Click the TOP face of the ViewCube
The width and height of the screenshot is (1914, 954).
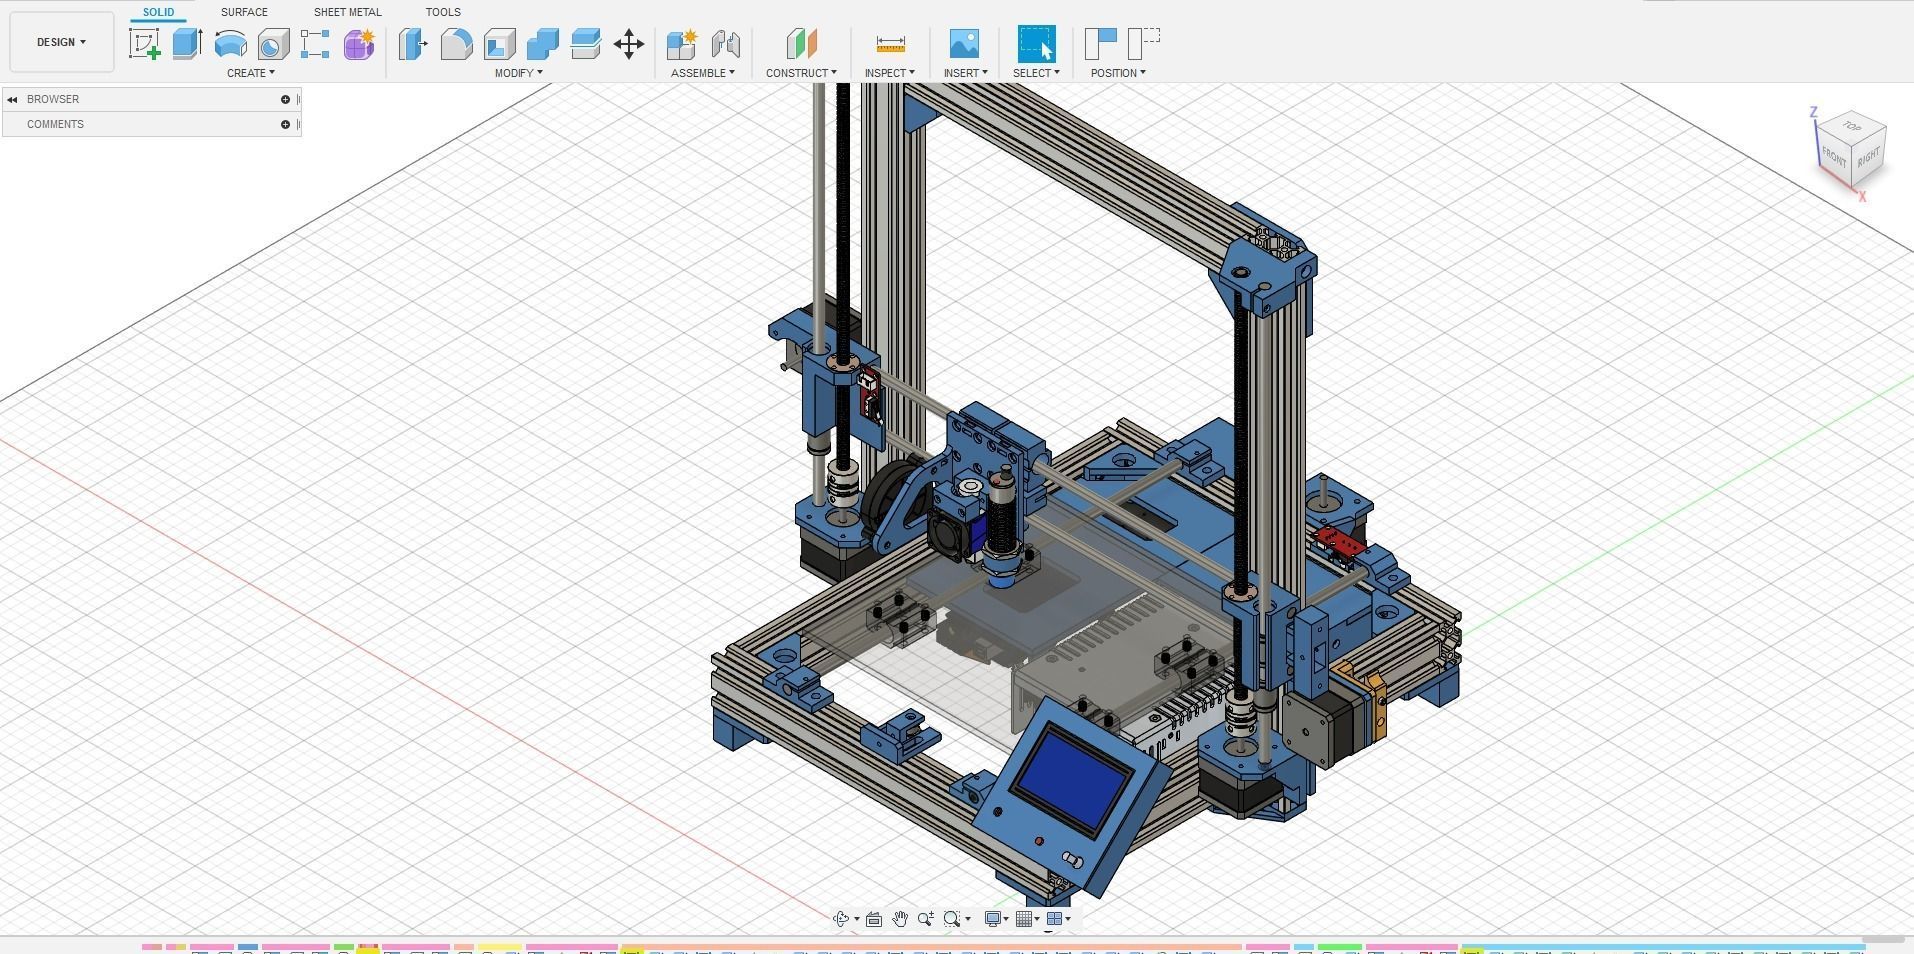pyautogui.click(x=1852, y=126)
